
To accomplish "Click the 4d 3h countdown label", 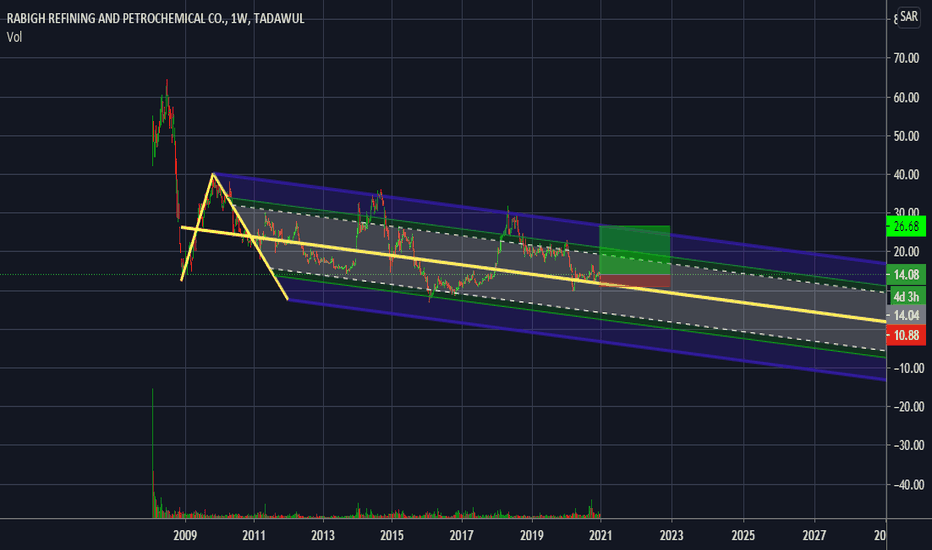I will click(x=906, y=296).
